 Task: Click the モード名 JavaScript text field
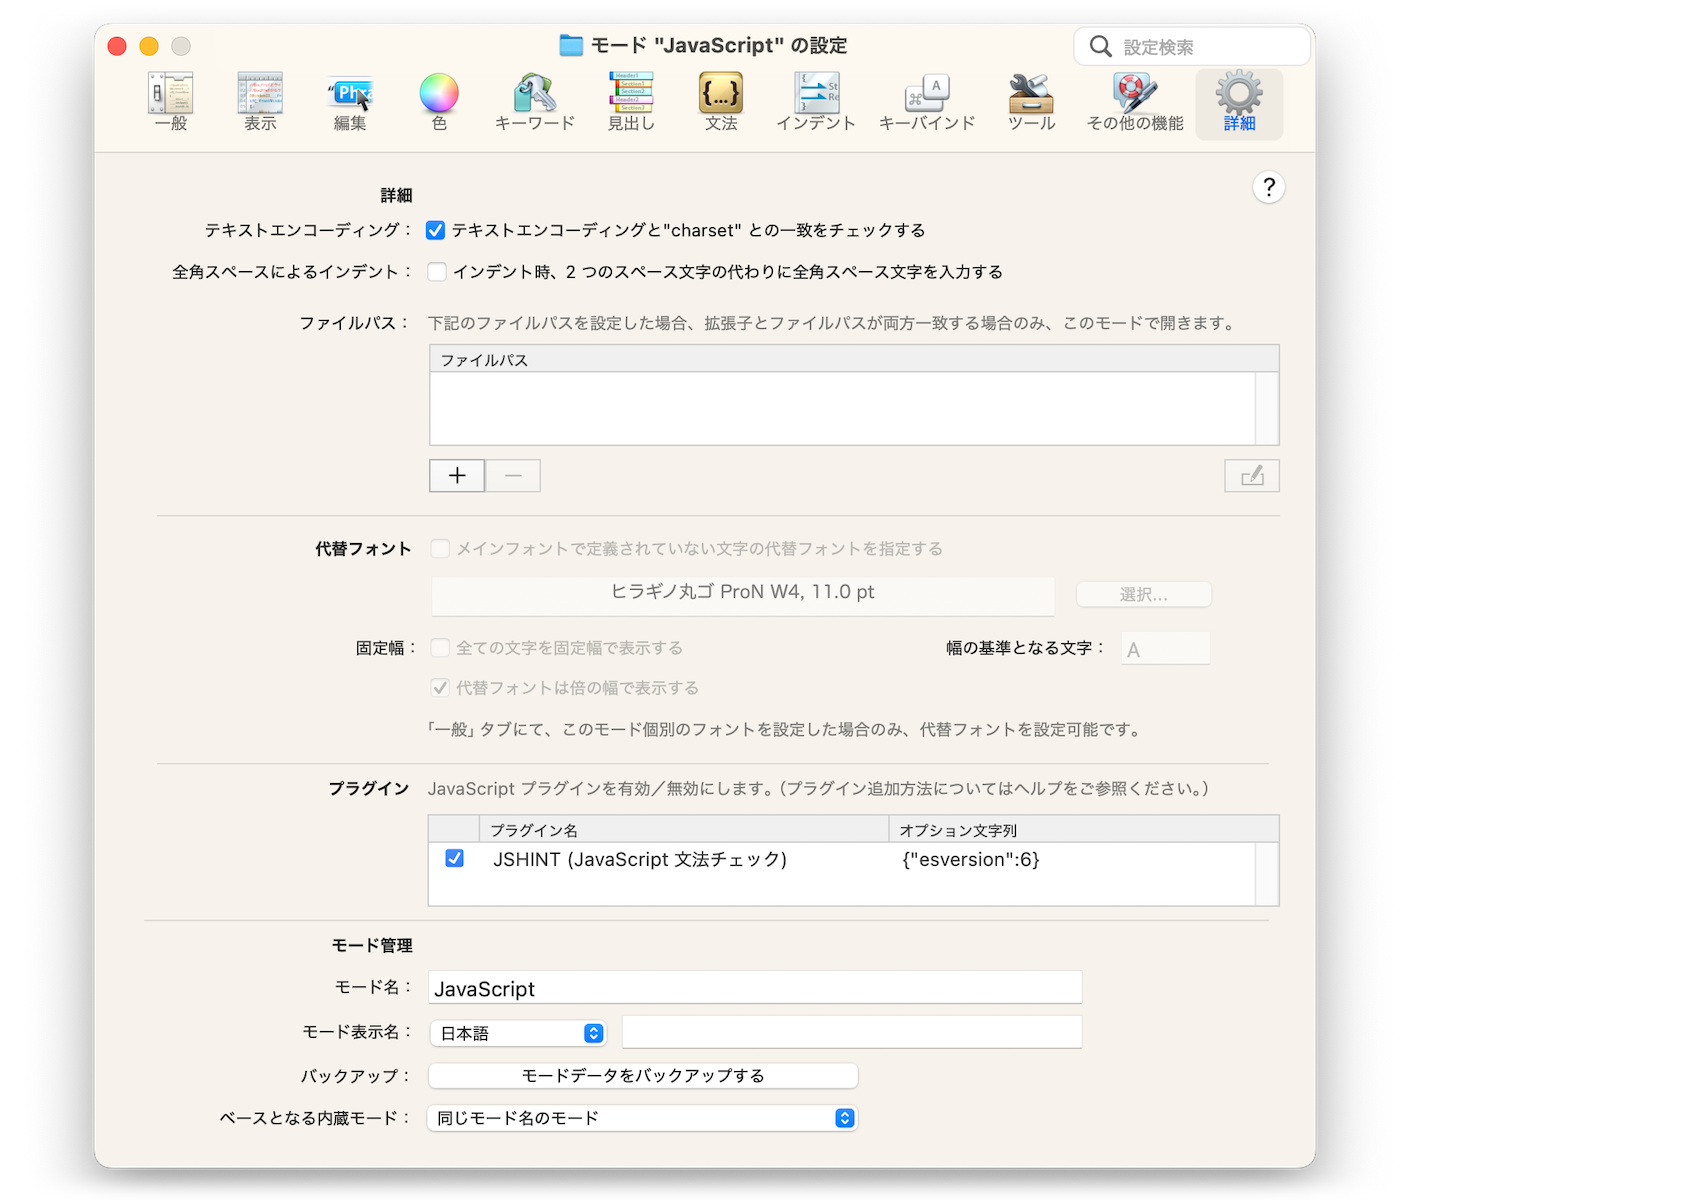click(755, 988)
